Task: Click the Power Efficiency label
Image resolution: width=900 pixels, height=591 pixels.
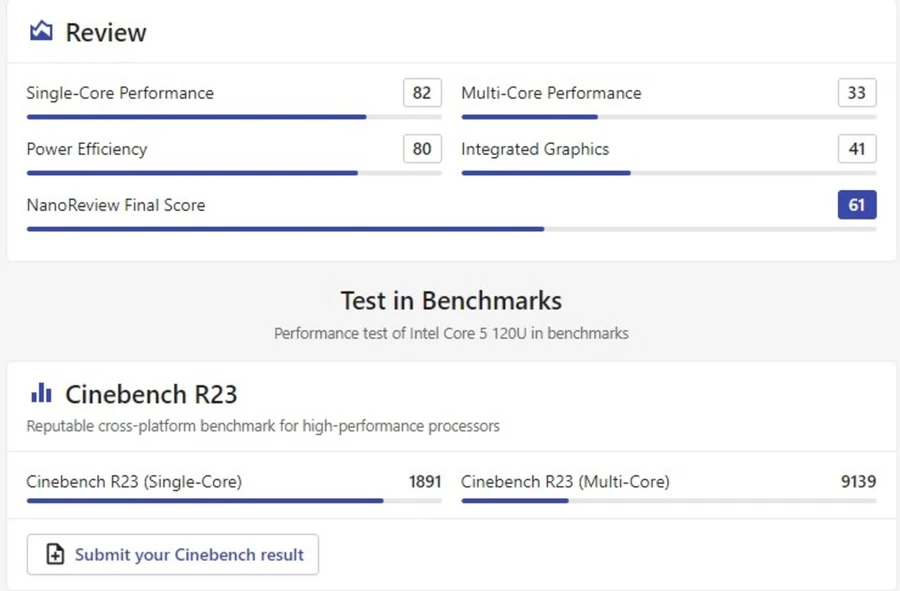Action: coord(87,149)
